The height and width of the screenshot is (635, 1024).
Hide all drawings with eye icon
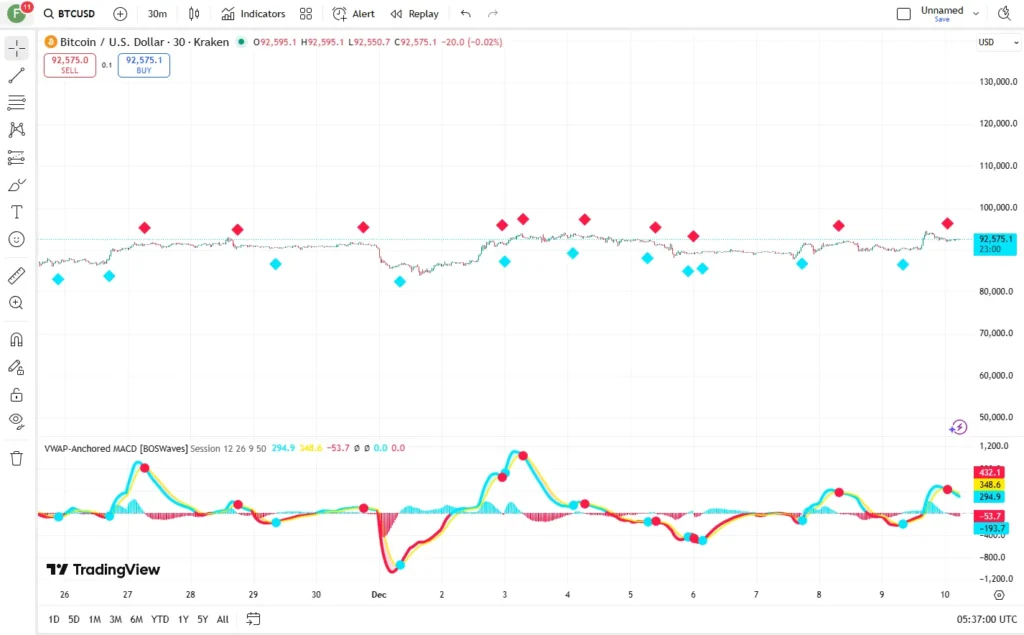(x=17, y=420)
